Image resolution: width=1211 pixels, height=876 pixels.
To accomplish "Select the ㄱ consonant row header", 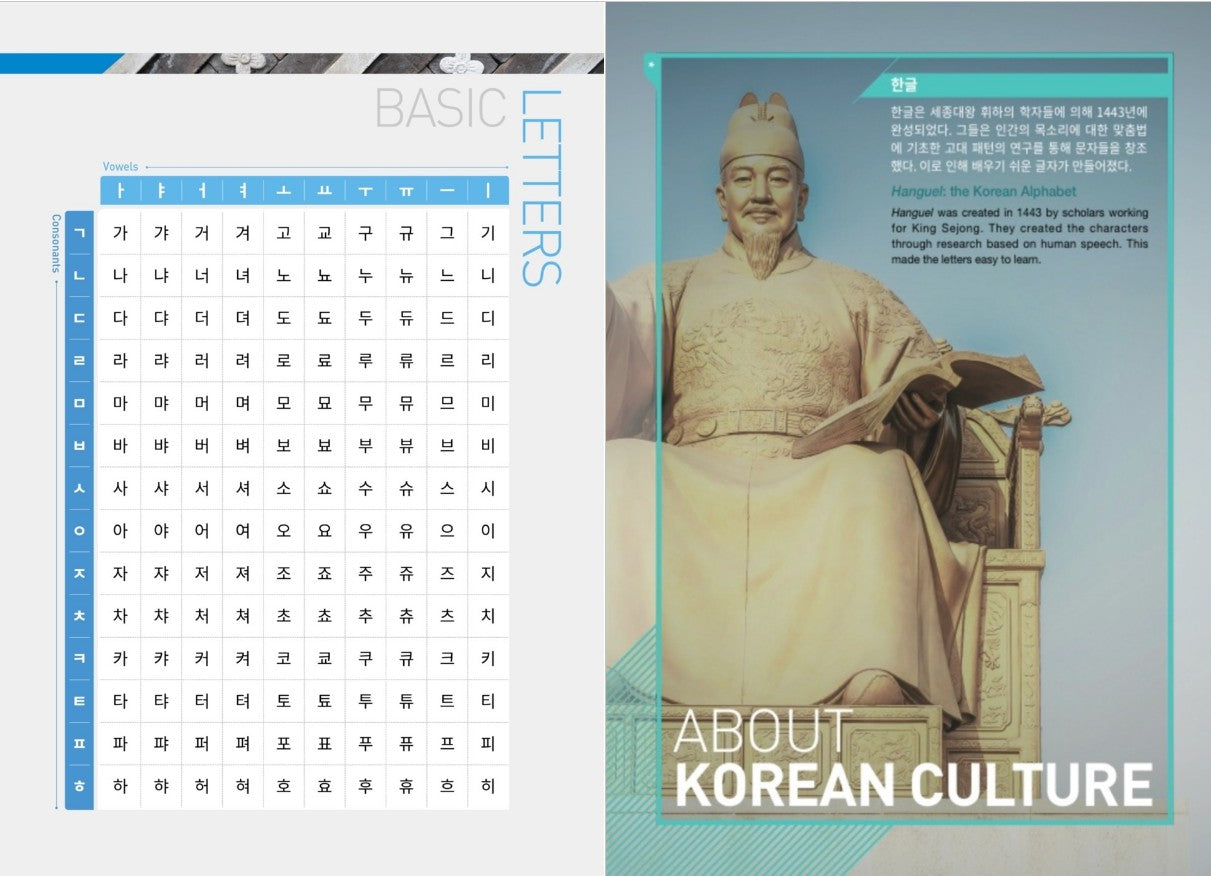I will tap(80, 233).
